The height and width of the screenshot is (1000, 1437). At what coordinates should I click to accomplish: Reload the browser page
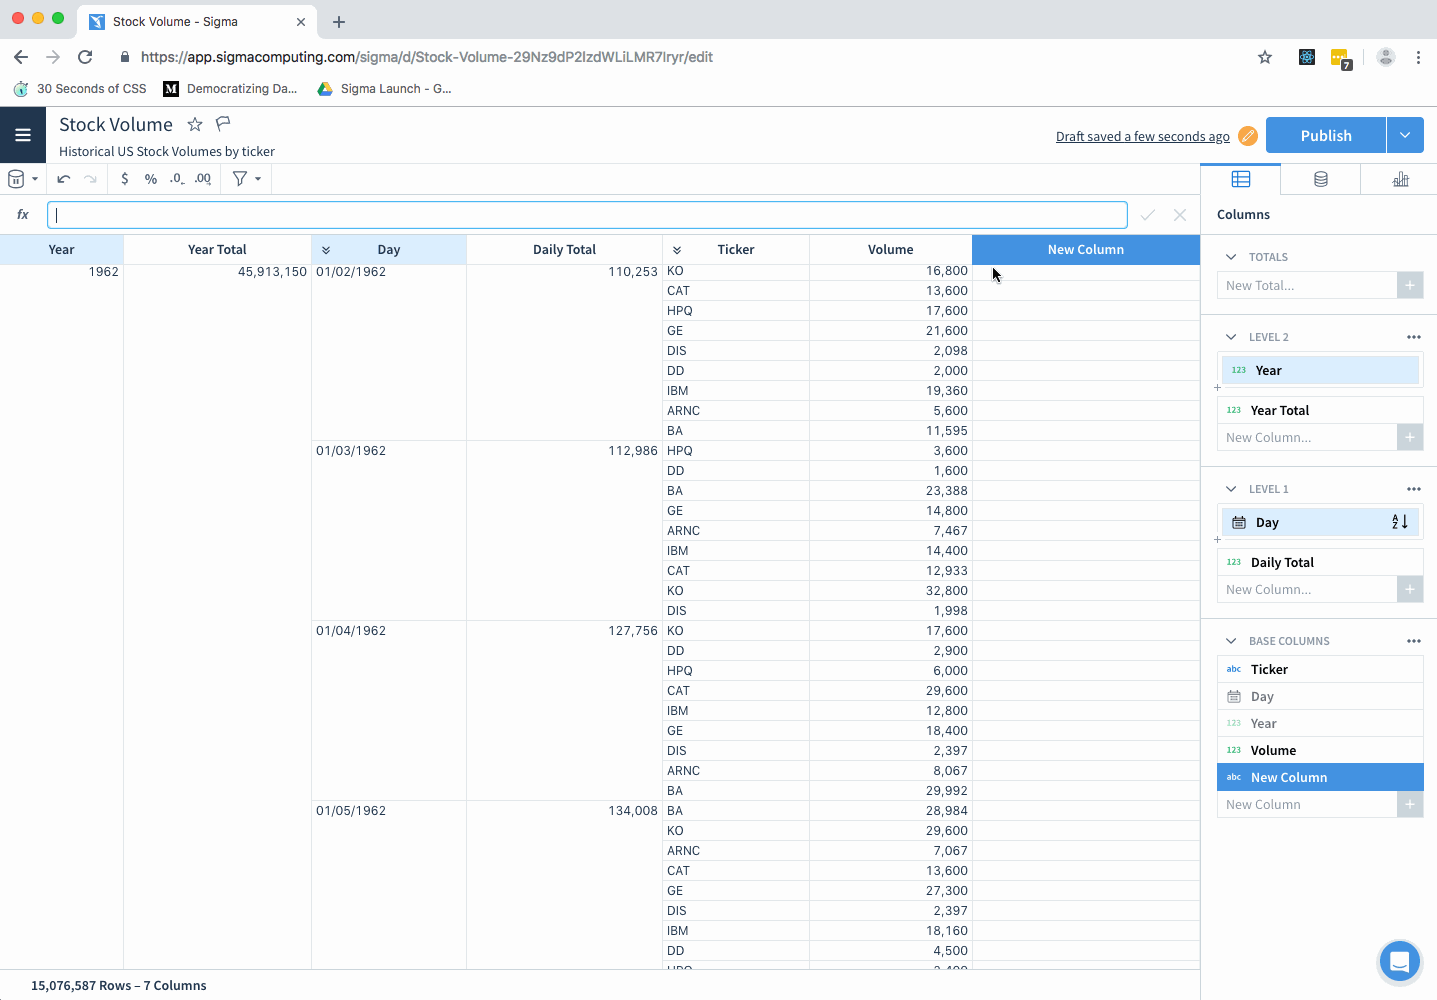pyautogui.click(x=85, y=57)
